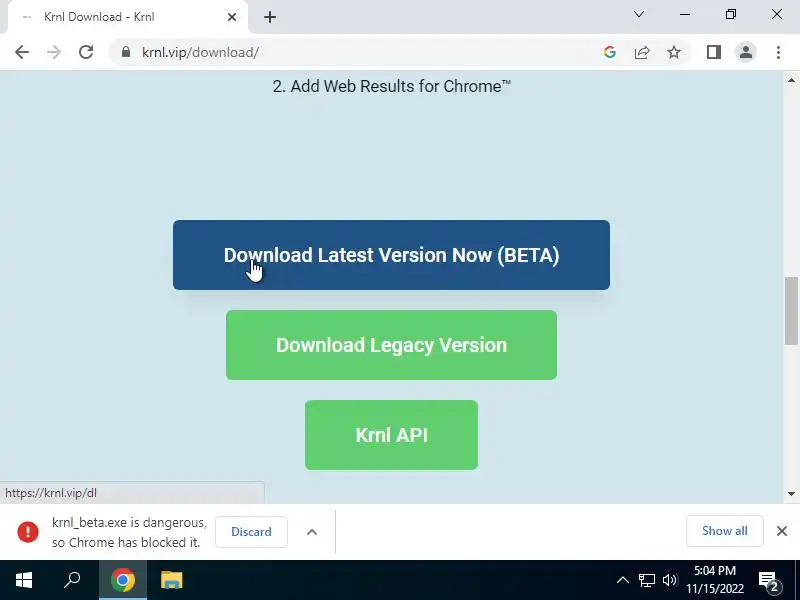
Task: Open the Chrome three-dot menu
Action: [778, 52]
